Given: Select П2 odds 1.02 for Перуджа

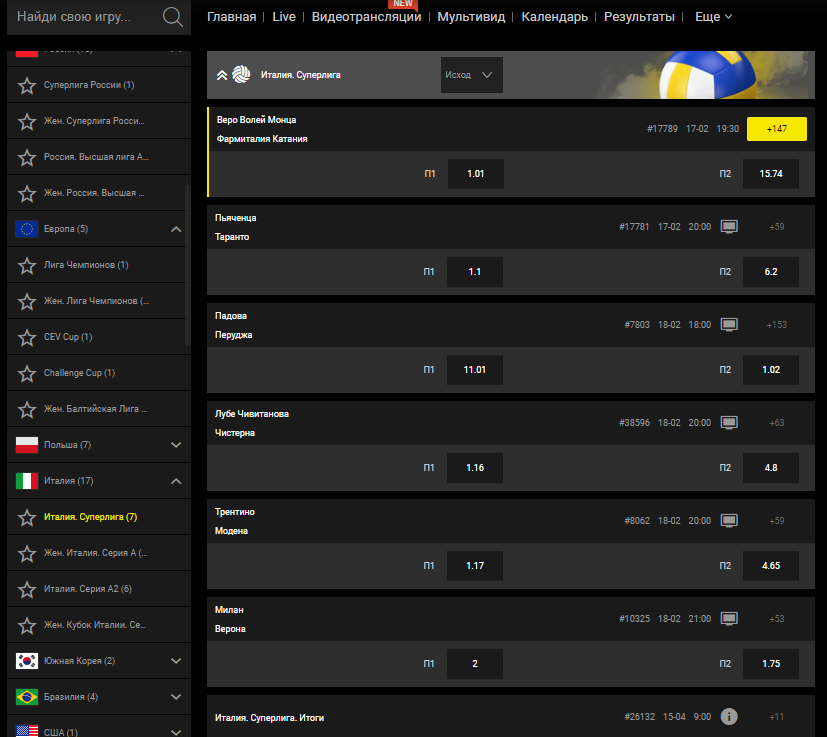Looking at the screenshot, I should click(771, 370).
